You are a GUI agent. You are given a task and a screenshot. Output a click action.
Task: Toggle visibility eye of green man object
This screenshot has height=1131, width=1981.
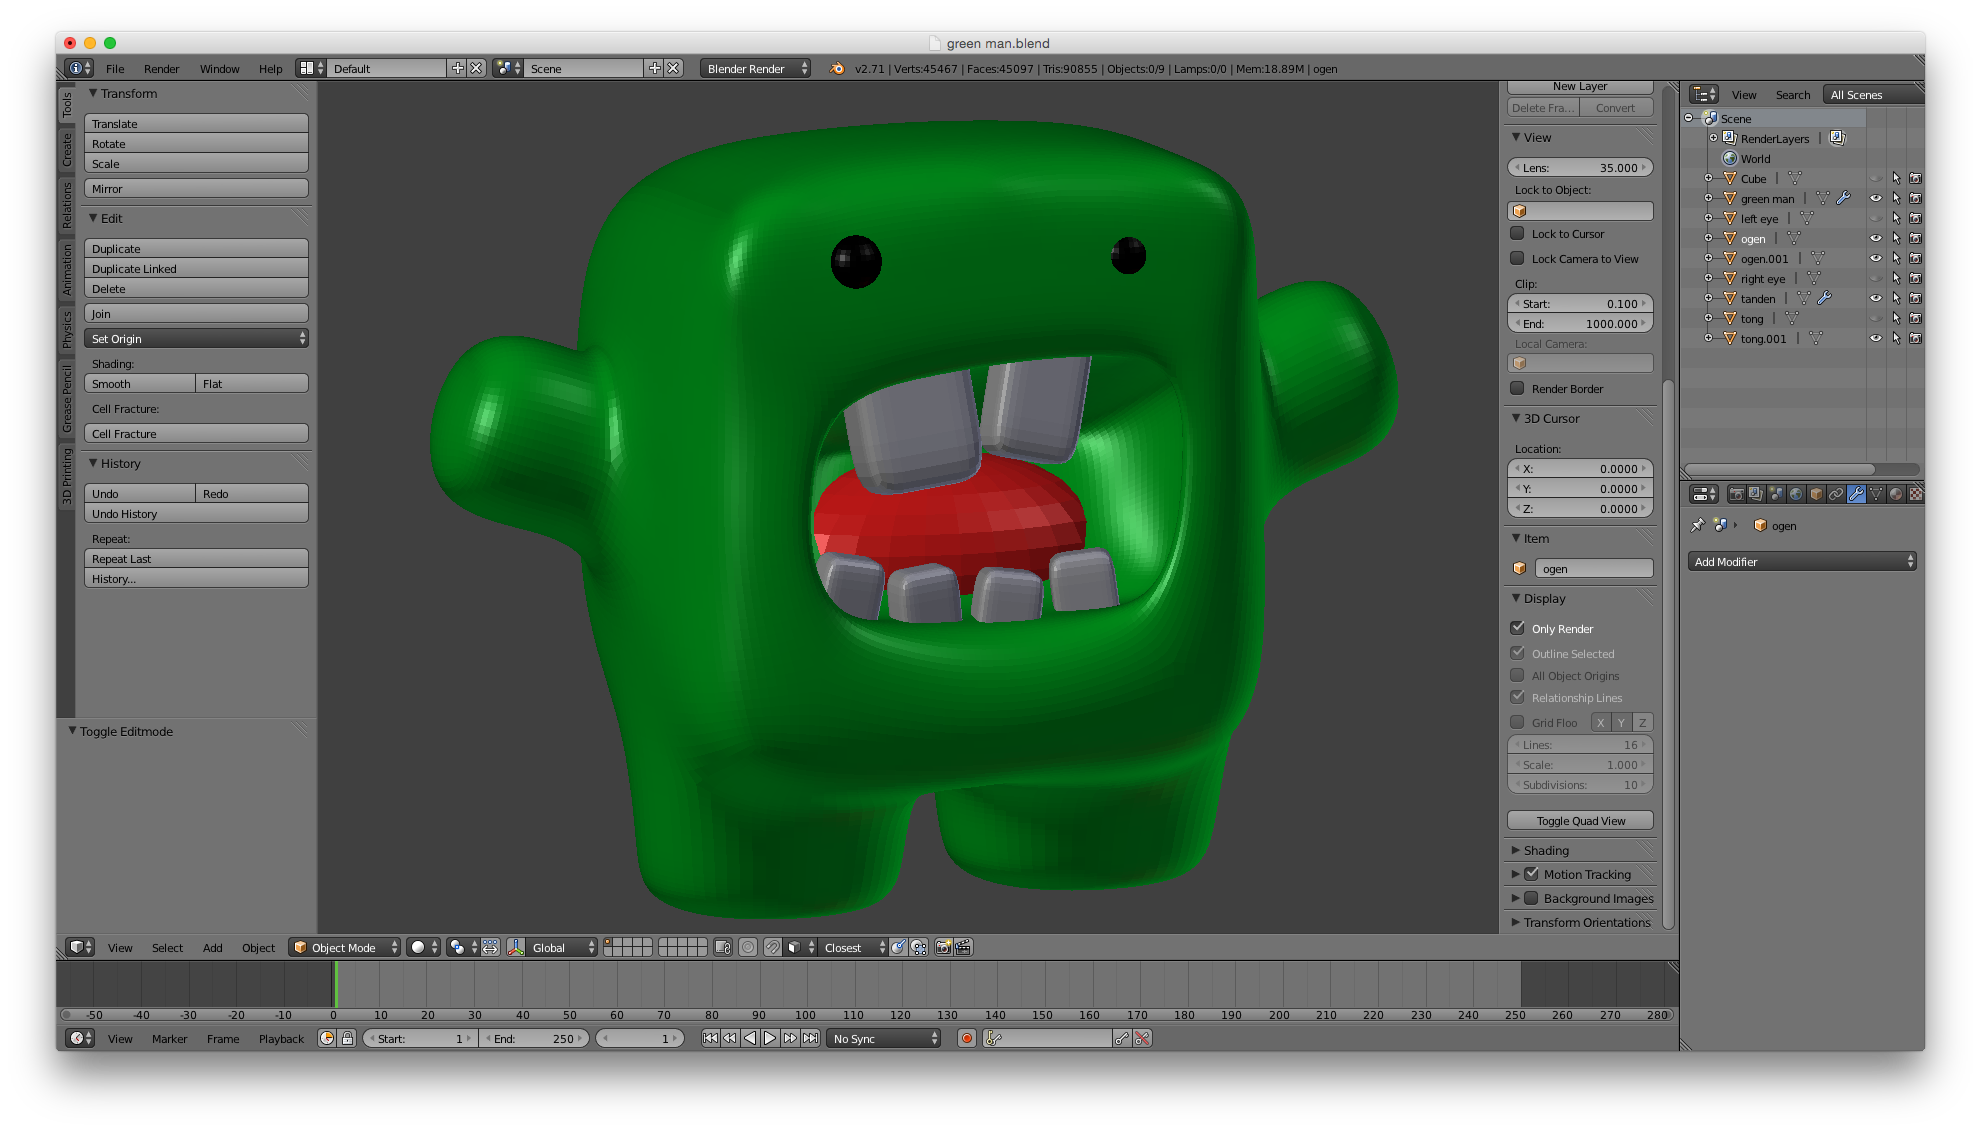[1875, 198]
